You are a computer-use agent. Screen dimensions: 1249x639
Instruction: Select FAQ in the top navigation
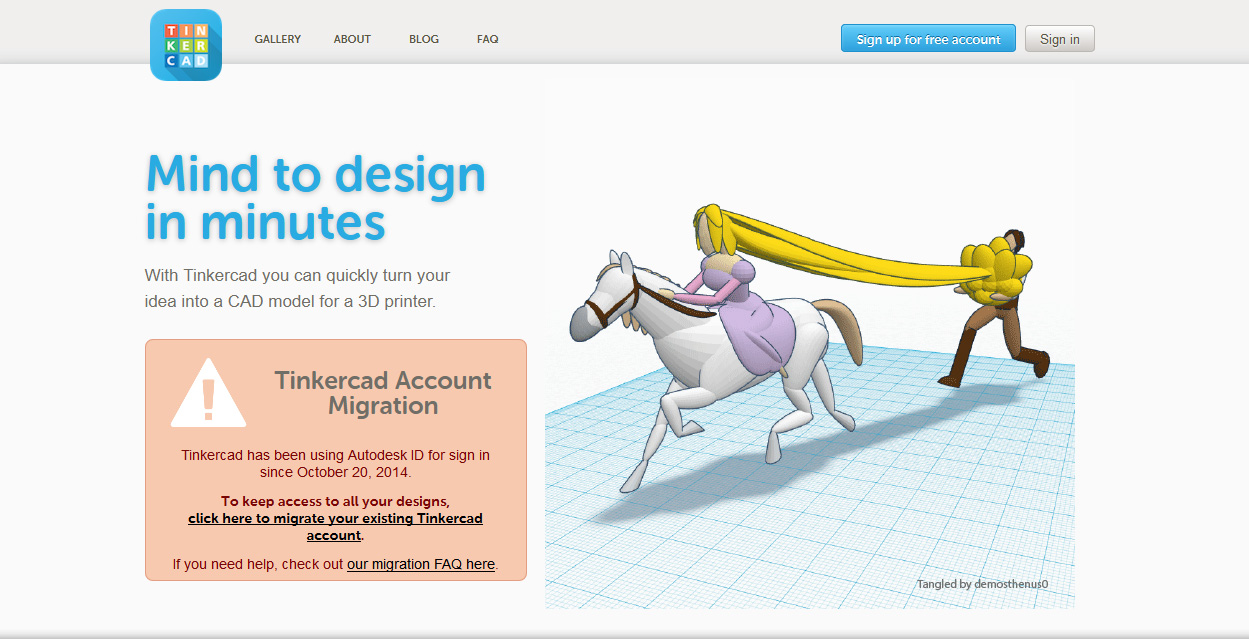487,39
